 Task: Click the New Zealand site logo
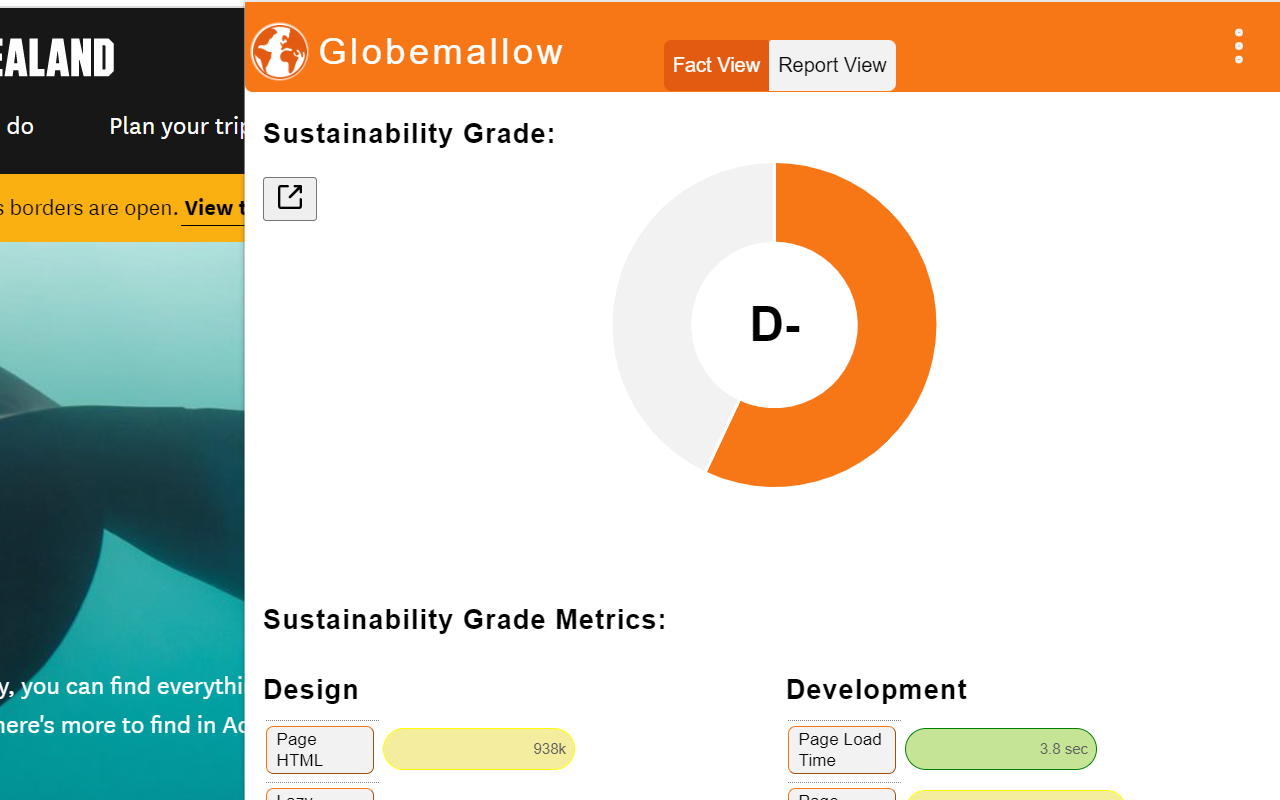coord(58,58)
